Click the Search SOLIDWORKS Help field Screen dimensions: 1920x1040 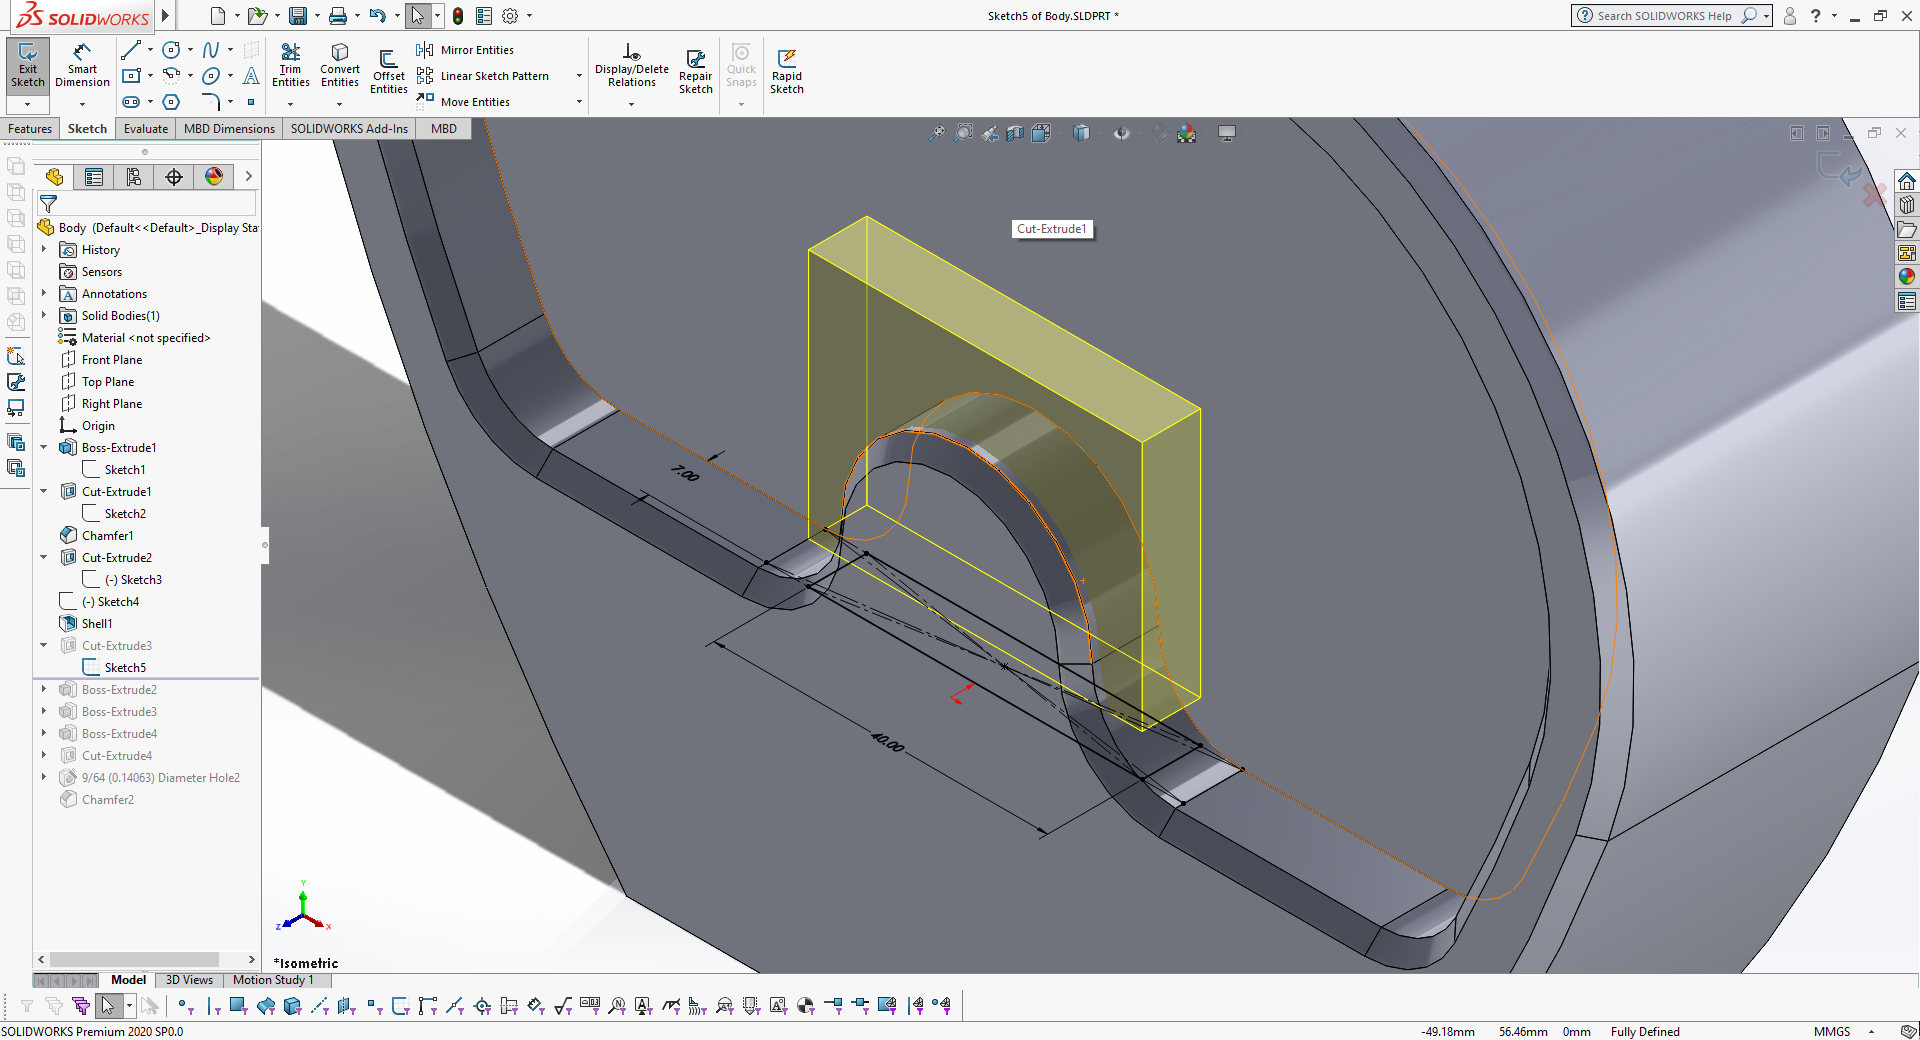pyautogui.click(x=1664, y=16)
